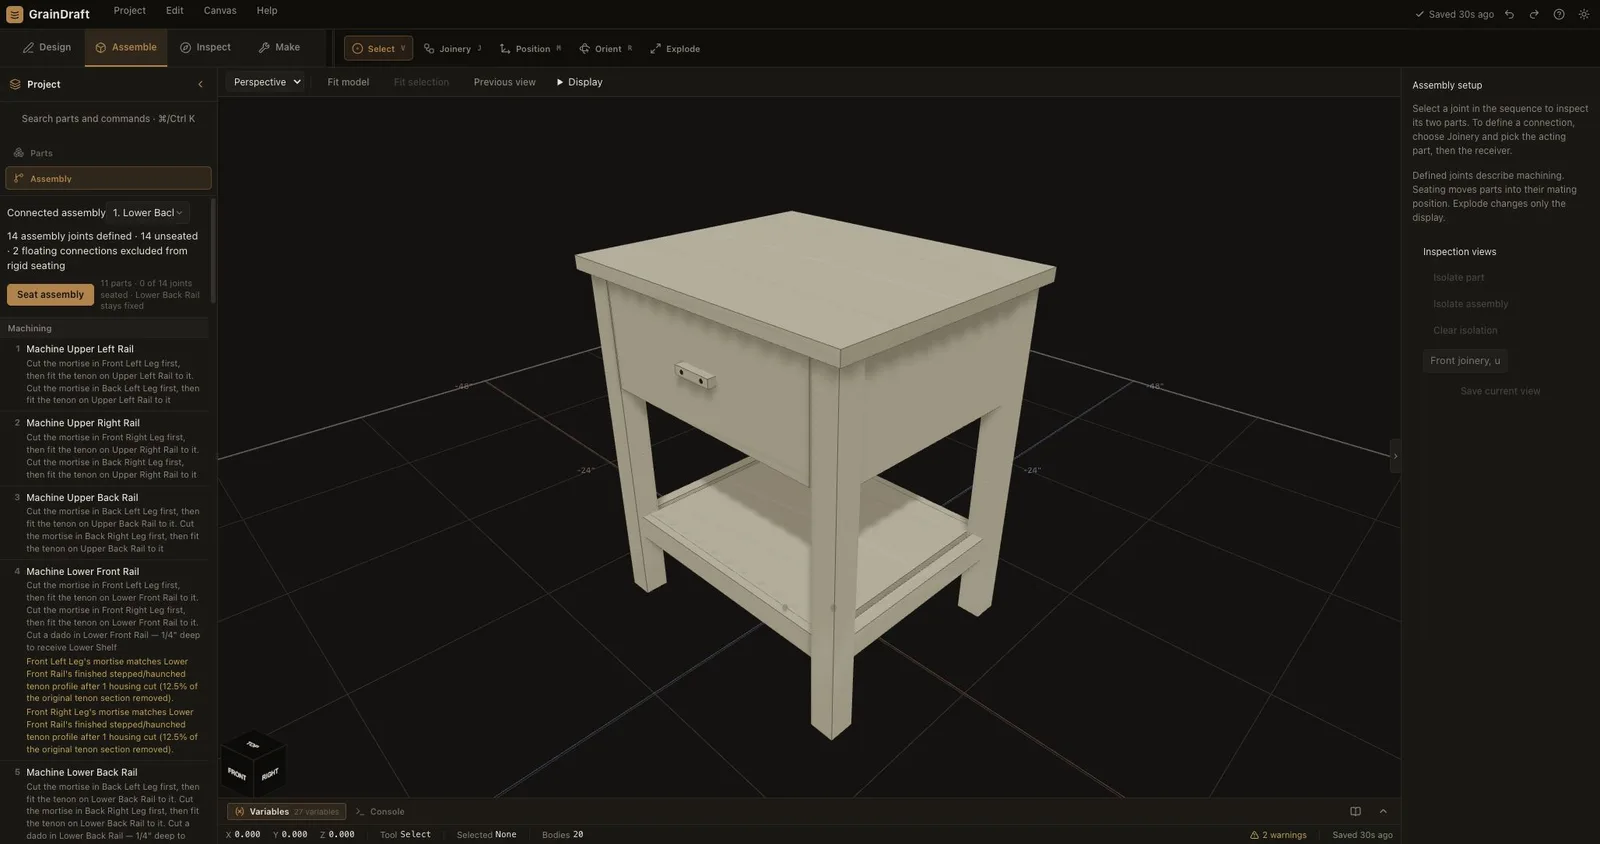Activate the Position tool
The width and height of the screenshot is (1600, 844).
click(530, 48)
